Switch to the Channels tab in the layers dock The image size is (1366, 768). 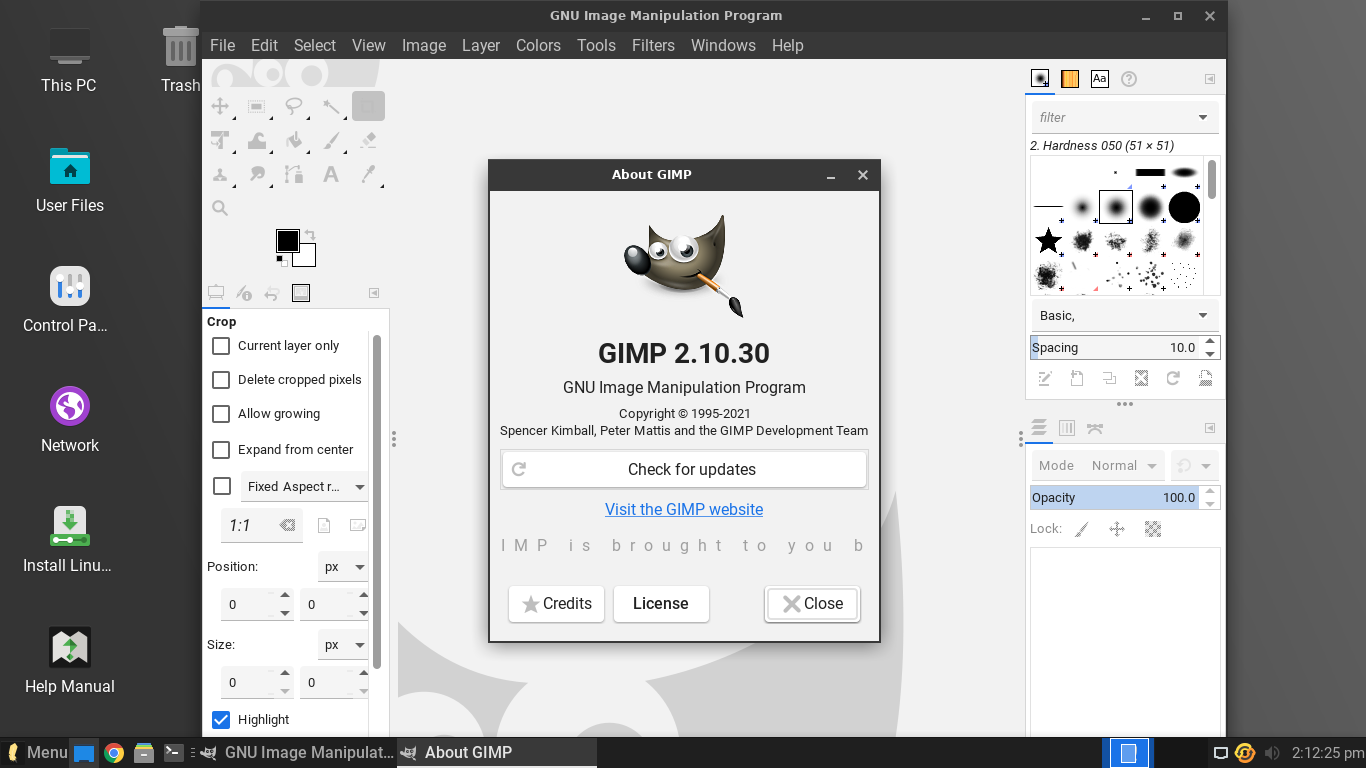click(x=1066, y=428)
